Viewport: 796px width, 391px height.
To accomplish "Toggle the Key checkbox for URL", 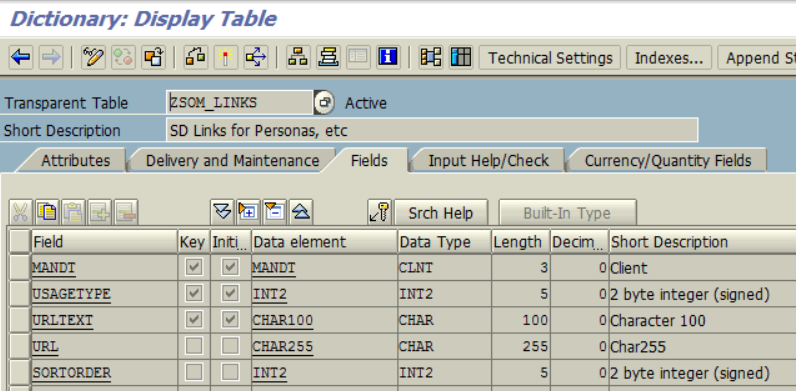I will [x=193, y=346].
